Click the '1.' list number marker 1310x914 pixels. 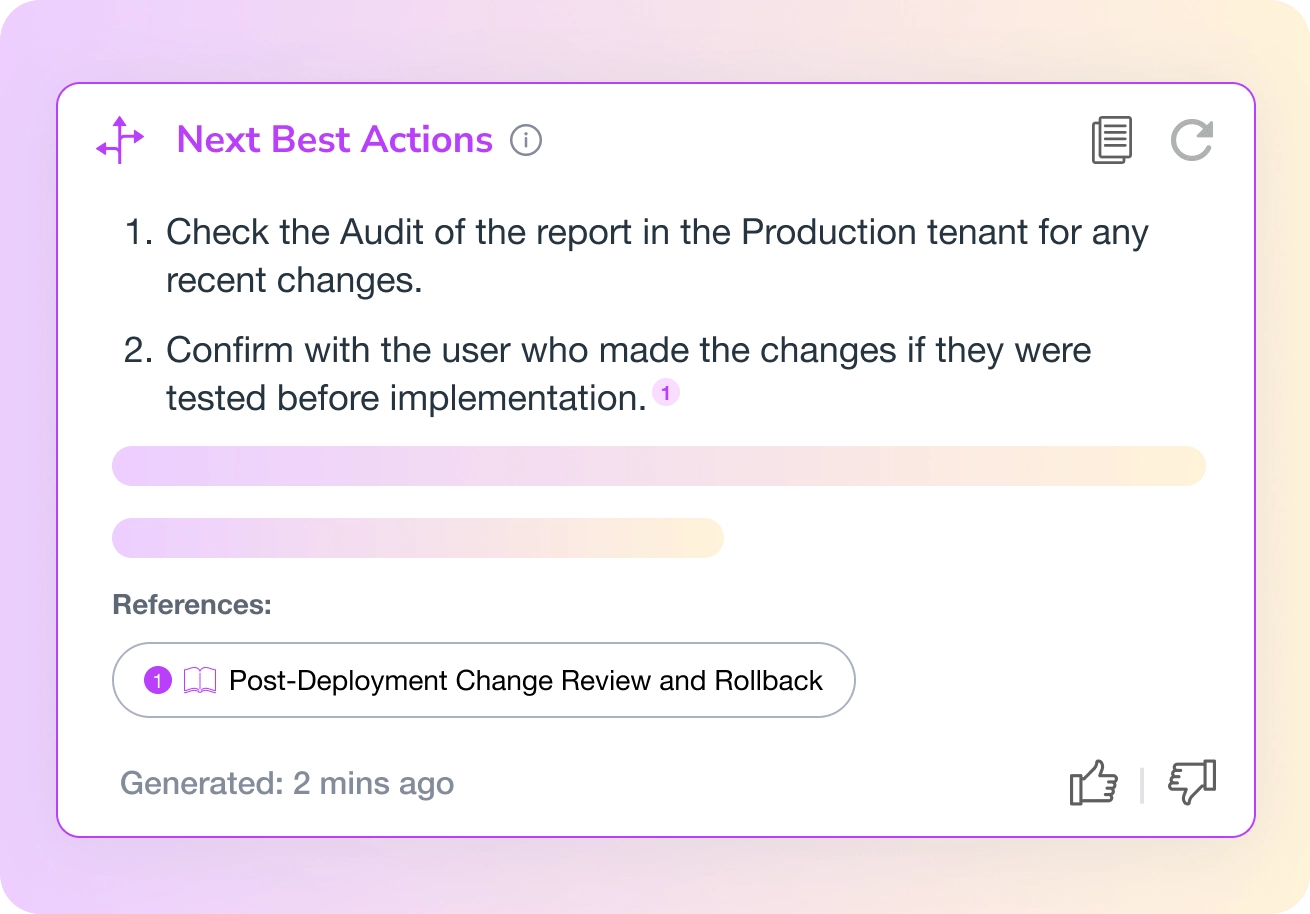click(x=140, y=233)
